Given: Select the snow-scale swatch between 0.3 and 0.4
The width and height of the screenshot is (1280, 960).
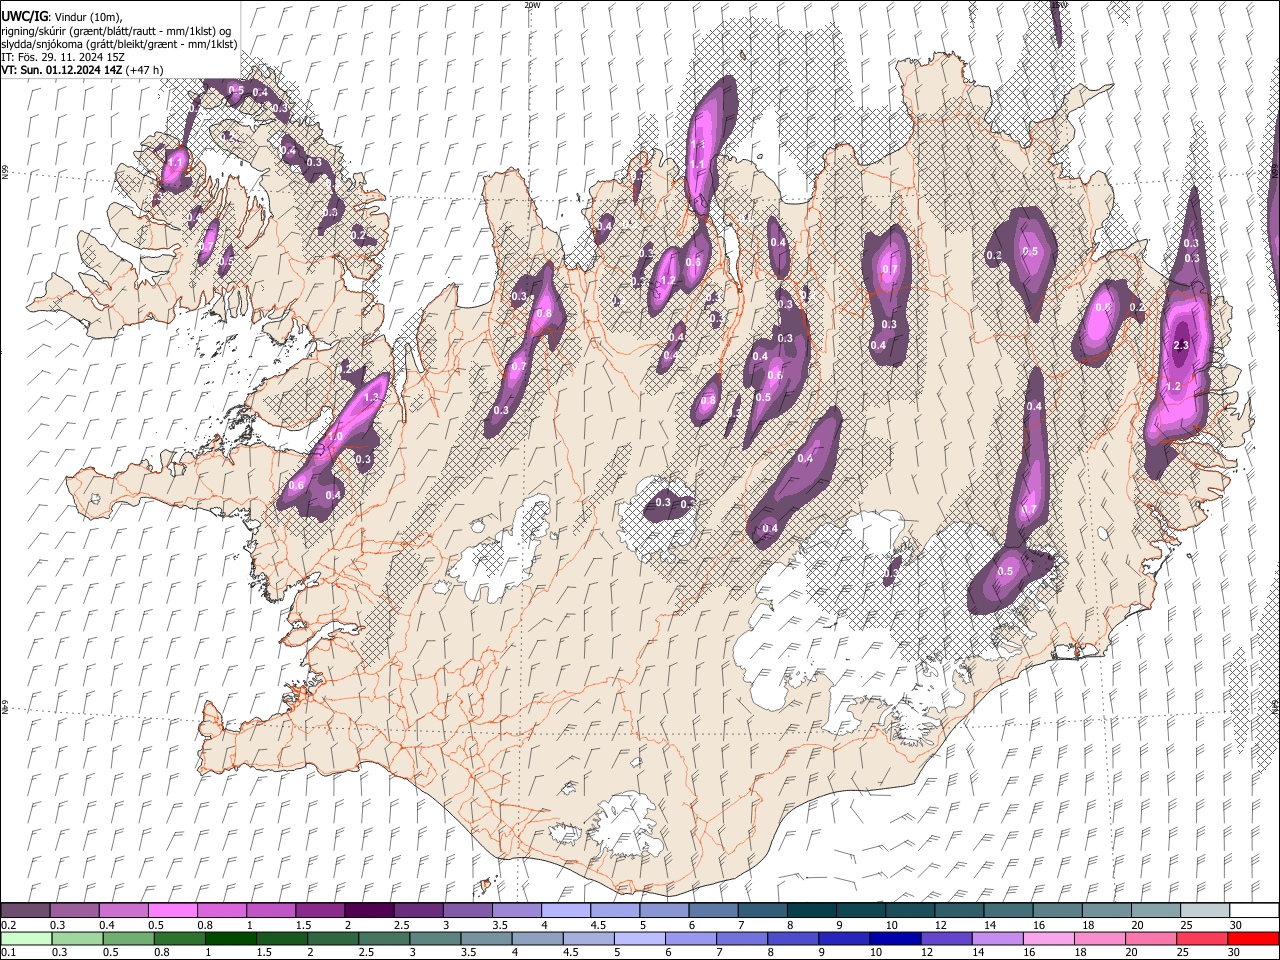Looking at the screenshot, I should point(75,911).
